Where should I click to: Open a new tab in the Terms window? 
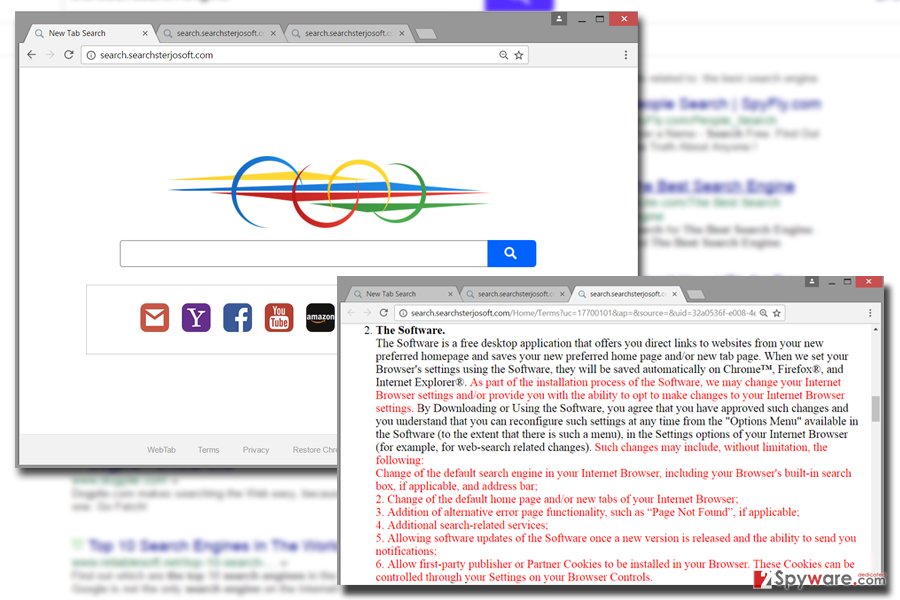696,295
